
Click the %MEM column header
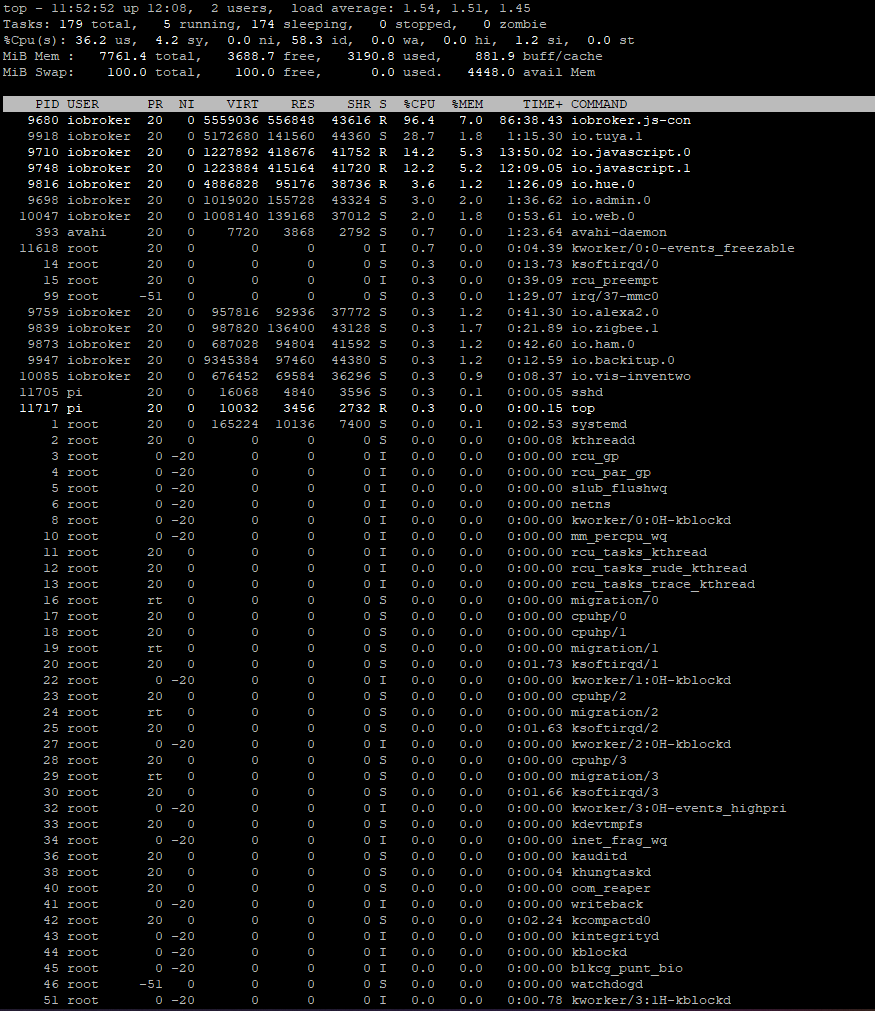tap(467, 104)
